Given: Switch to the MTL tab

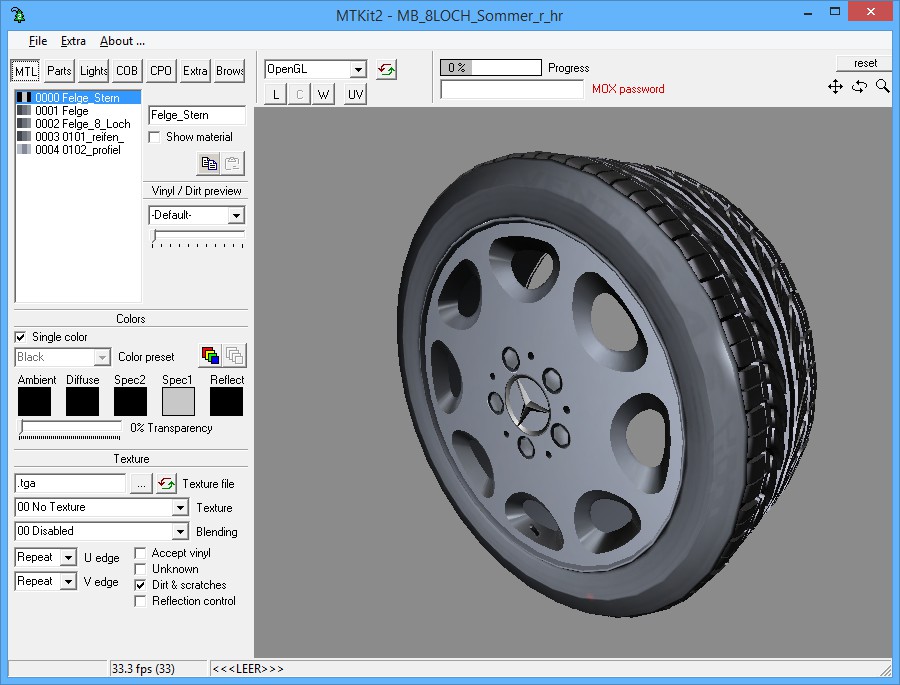Looking at the screenshot, I should 25,71.
